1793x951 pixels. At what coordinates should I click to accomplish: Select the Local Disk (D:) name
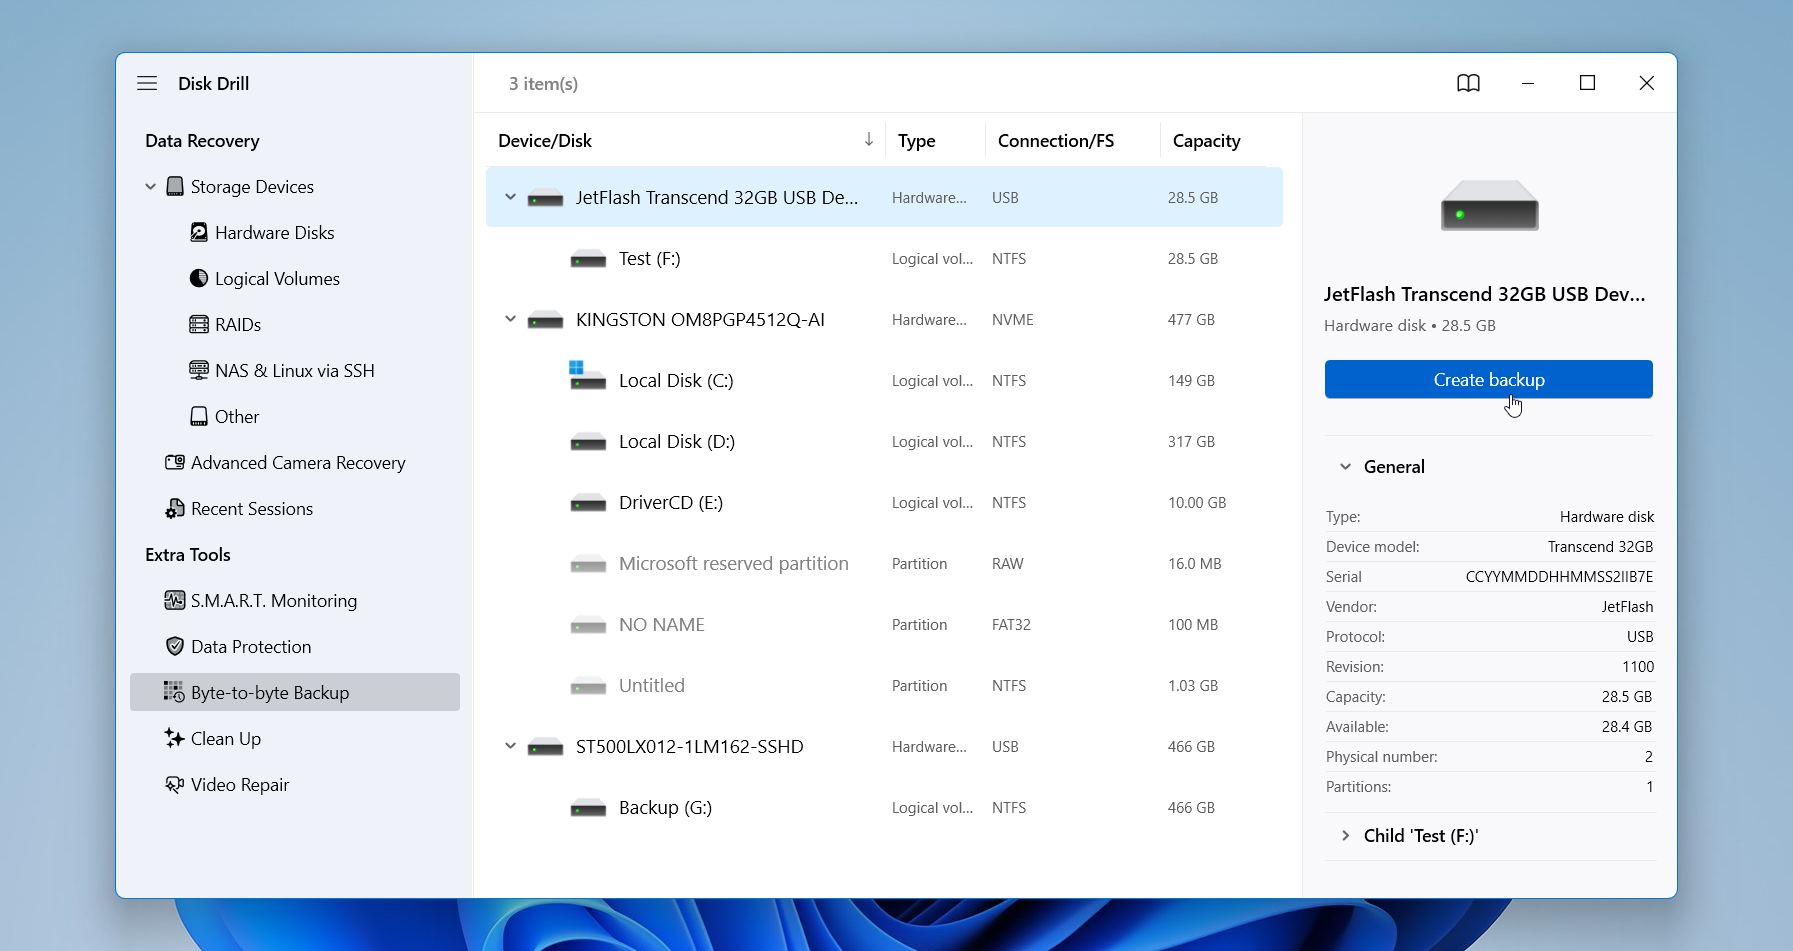tap(677, 441)
